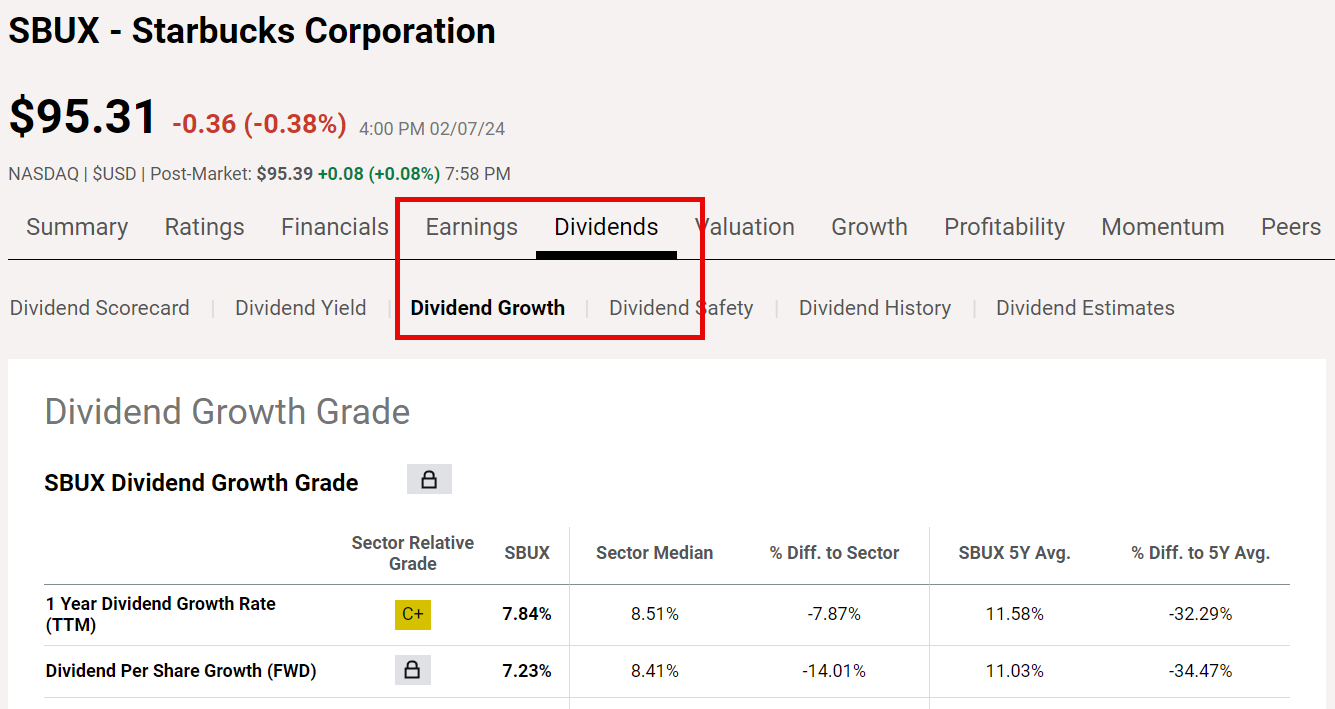Click the 11.58% five-year average value
This screenshot has width=1335, height=709.
pyautogui.click(x=1015, y=614)
